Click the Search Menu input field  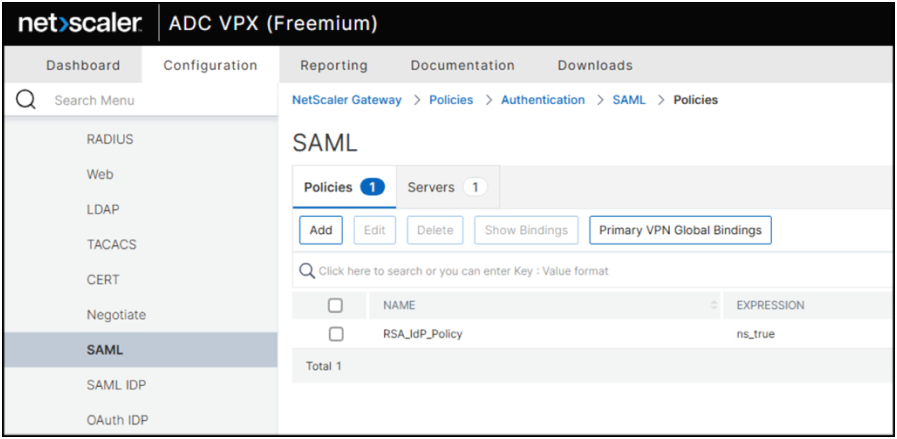[x=150, y=100]
